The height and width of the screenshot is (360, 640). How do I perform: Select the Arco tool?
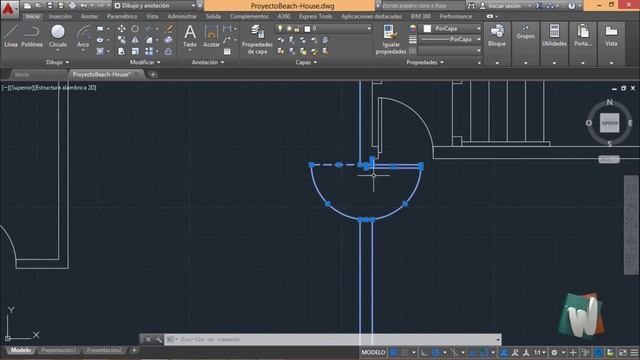(83, 36)
